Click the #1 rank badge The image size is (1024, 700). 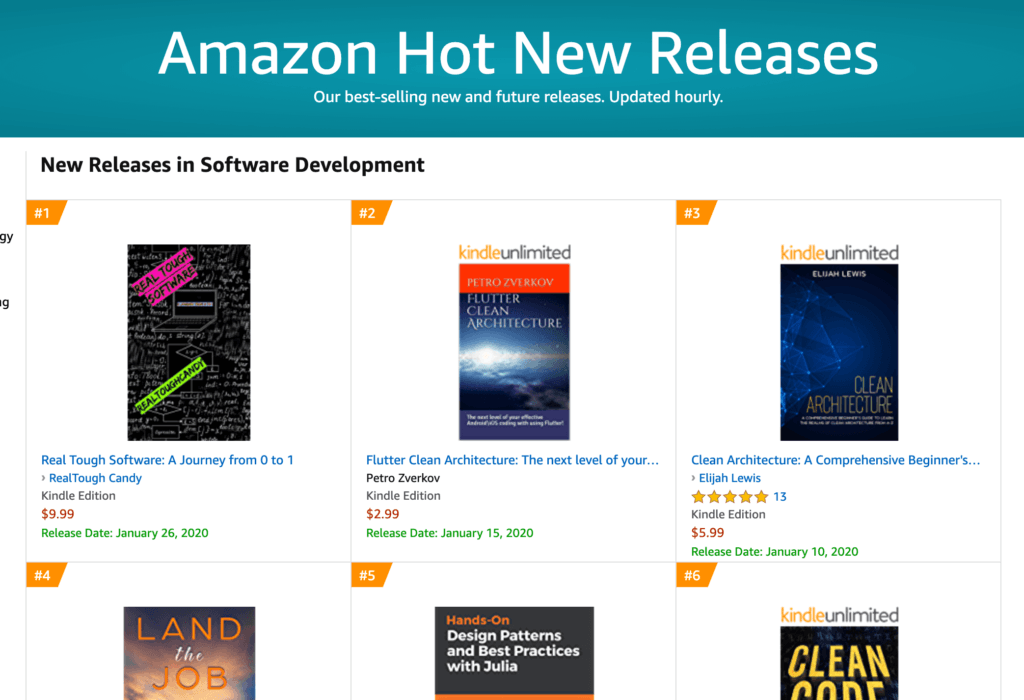pyautogui.click(x=46, y=213)
